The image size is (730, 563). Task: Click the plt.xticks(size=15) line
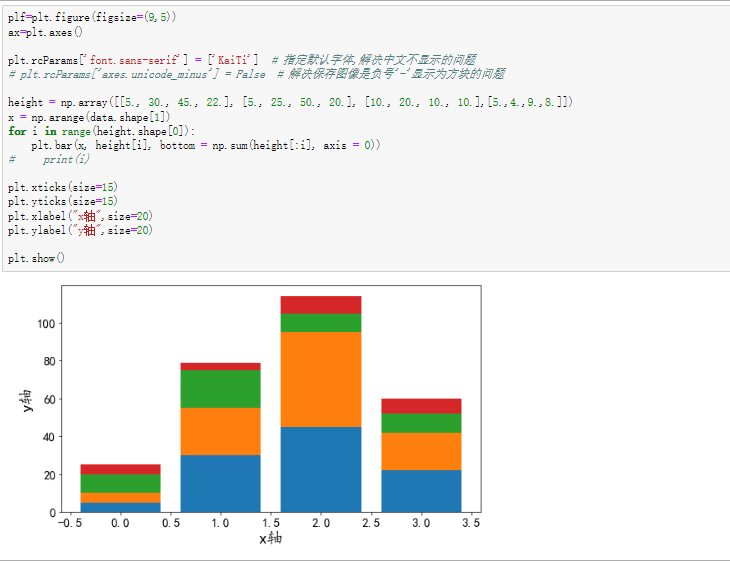62,188
